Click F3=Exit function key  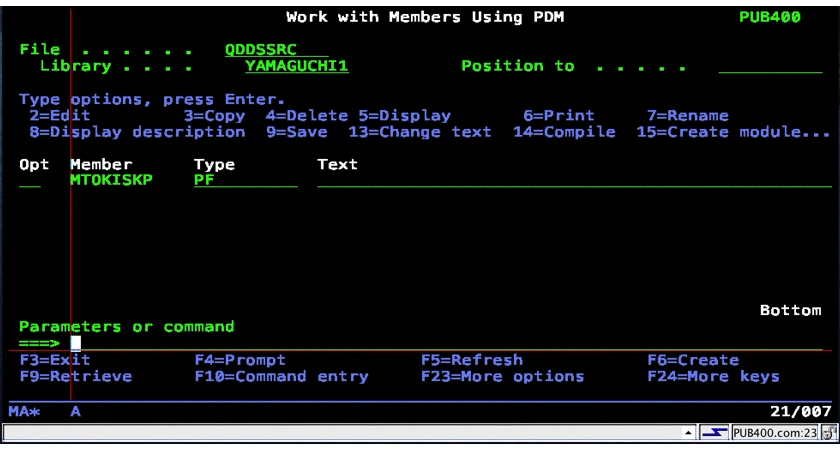[x=55, y=360]
